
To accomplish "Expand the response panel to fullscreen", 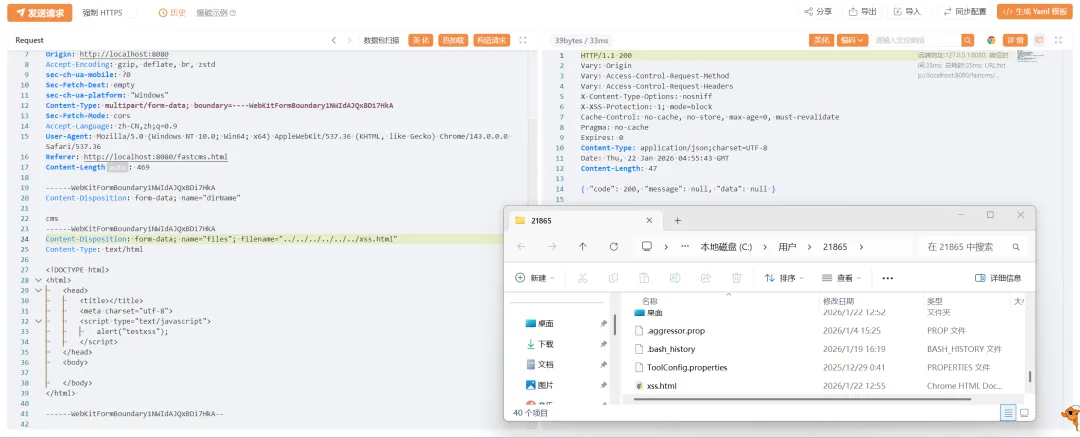I will (x=1061, y=40).
